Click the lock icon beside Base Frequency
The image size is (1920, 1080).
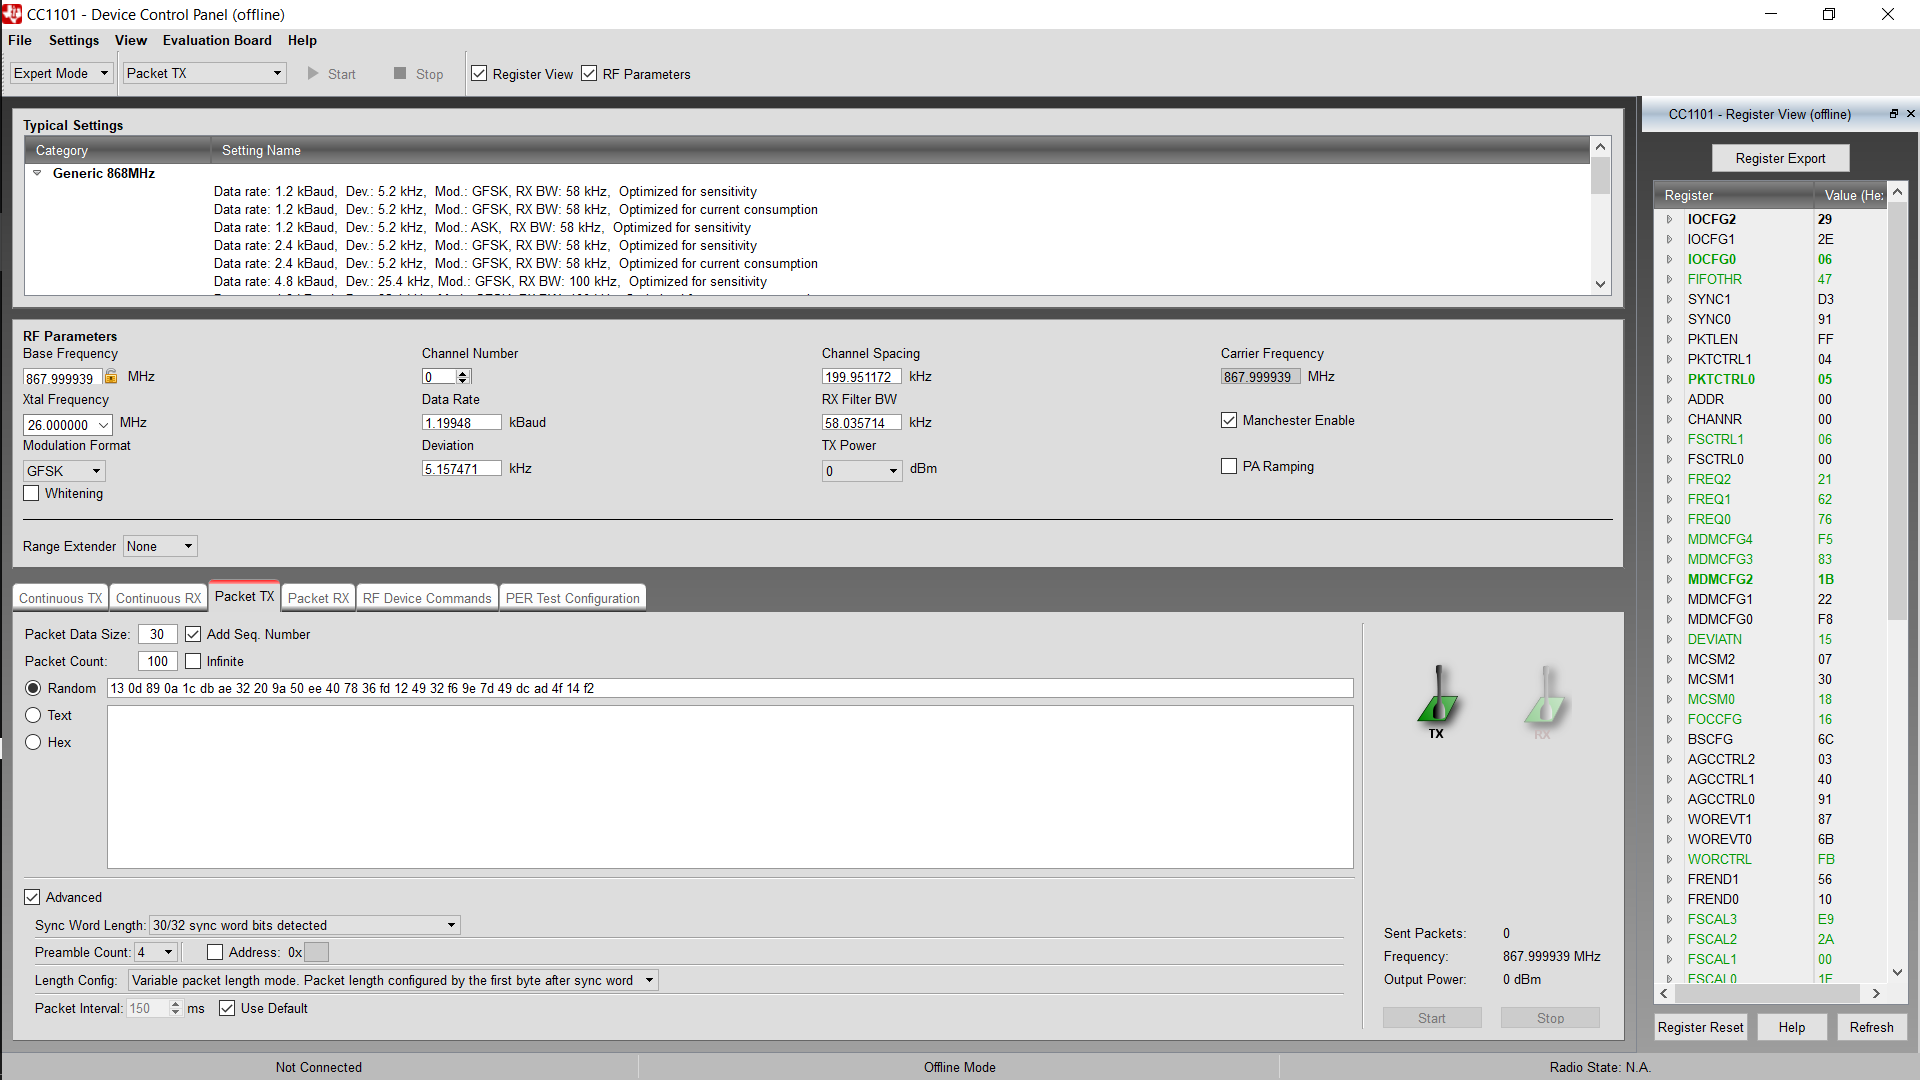click(111, 377)
